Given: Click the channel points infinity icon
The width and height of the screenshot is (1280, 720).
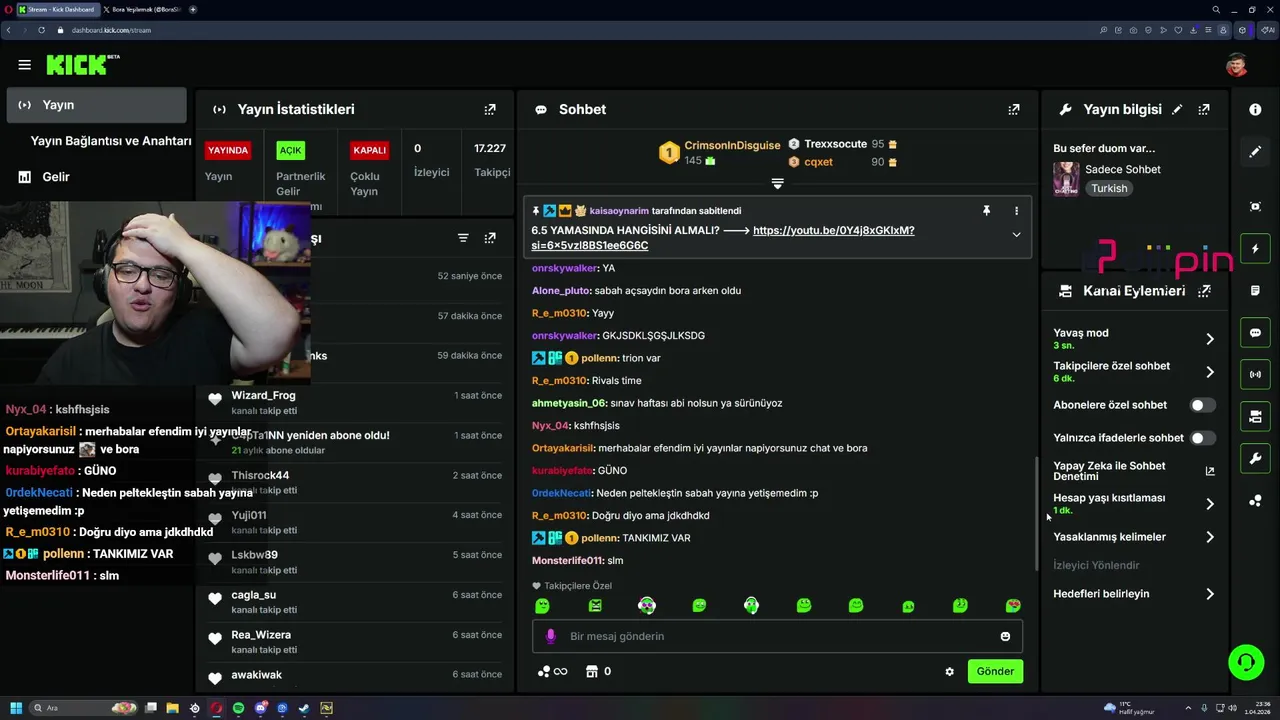Looking at the screenshot, I should click(x=552, y=672).
